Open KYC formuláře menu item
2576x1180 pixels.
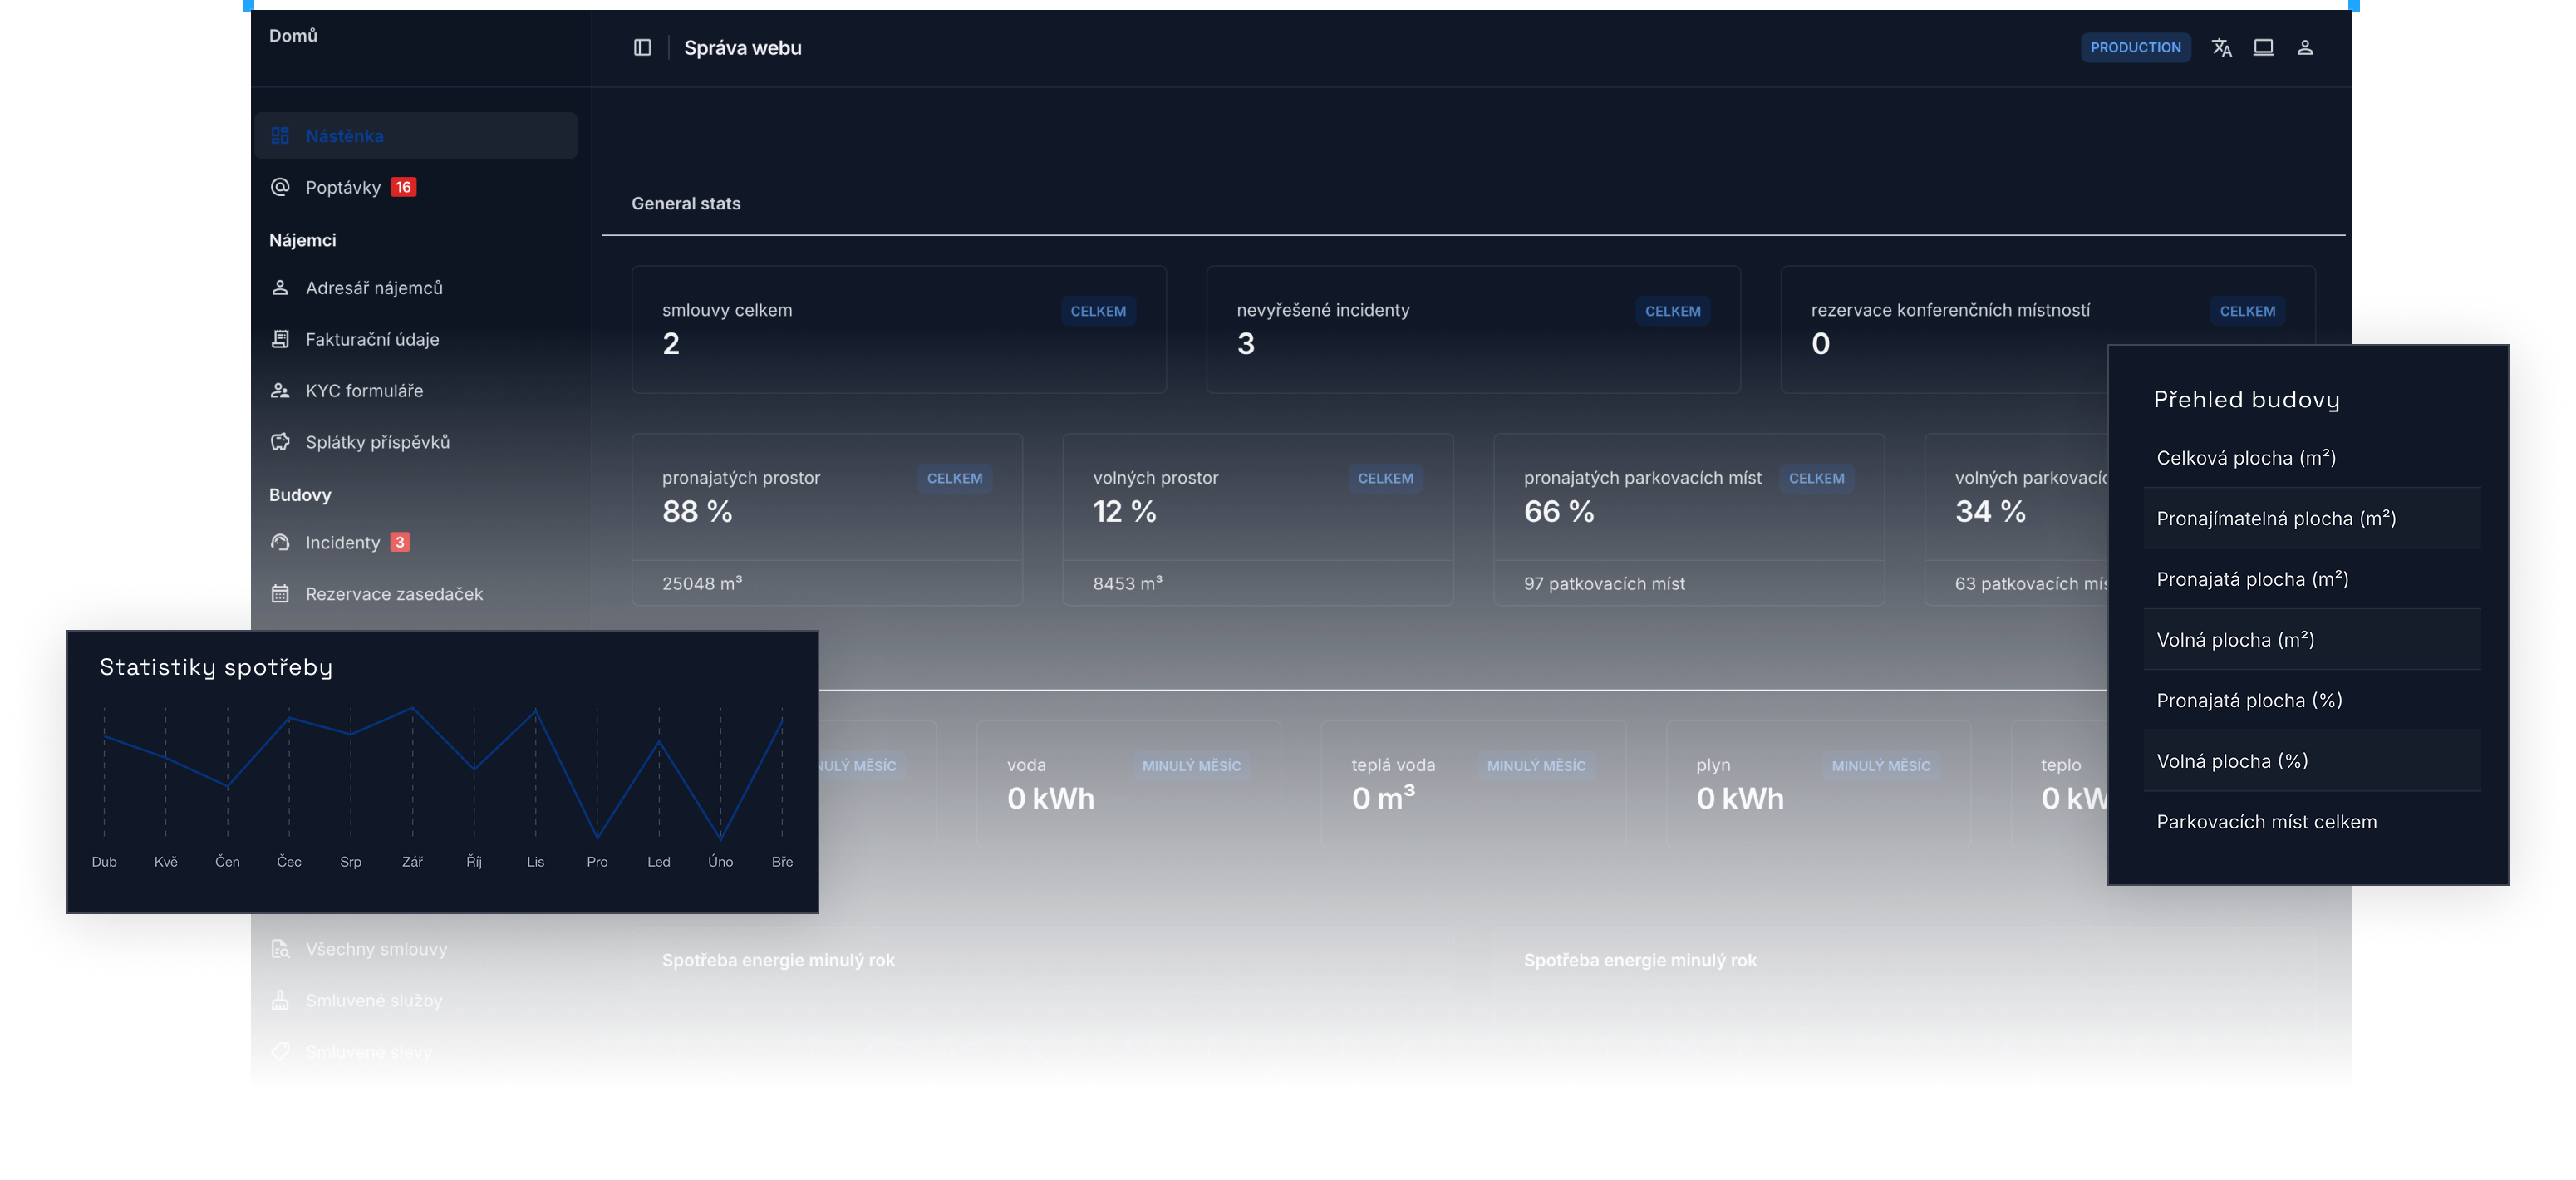pos(364,391)
